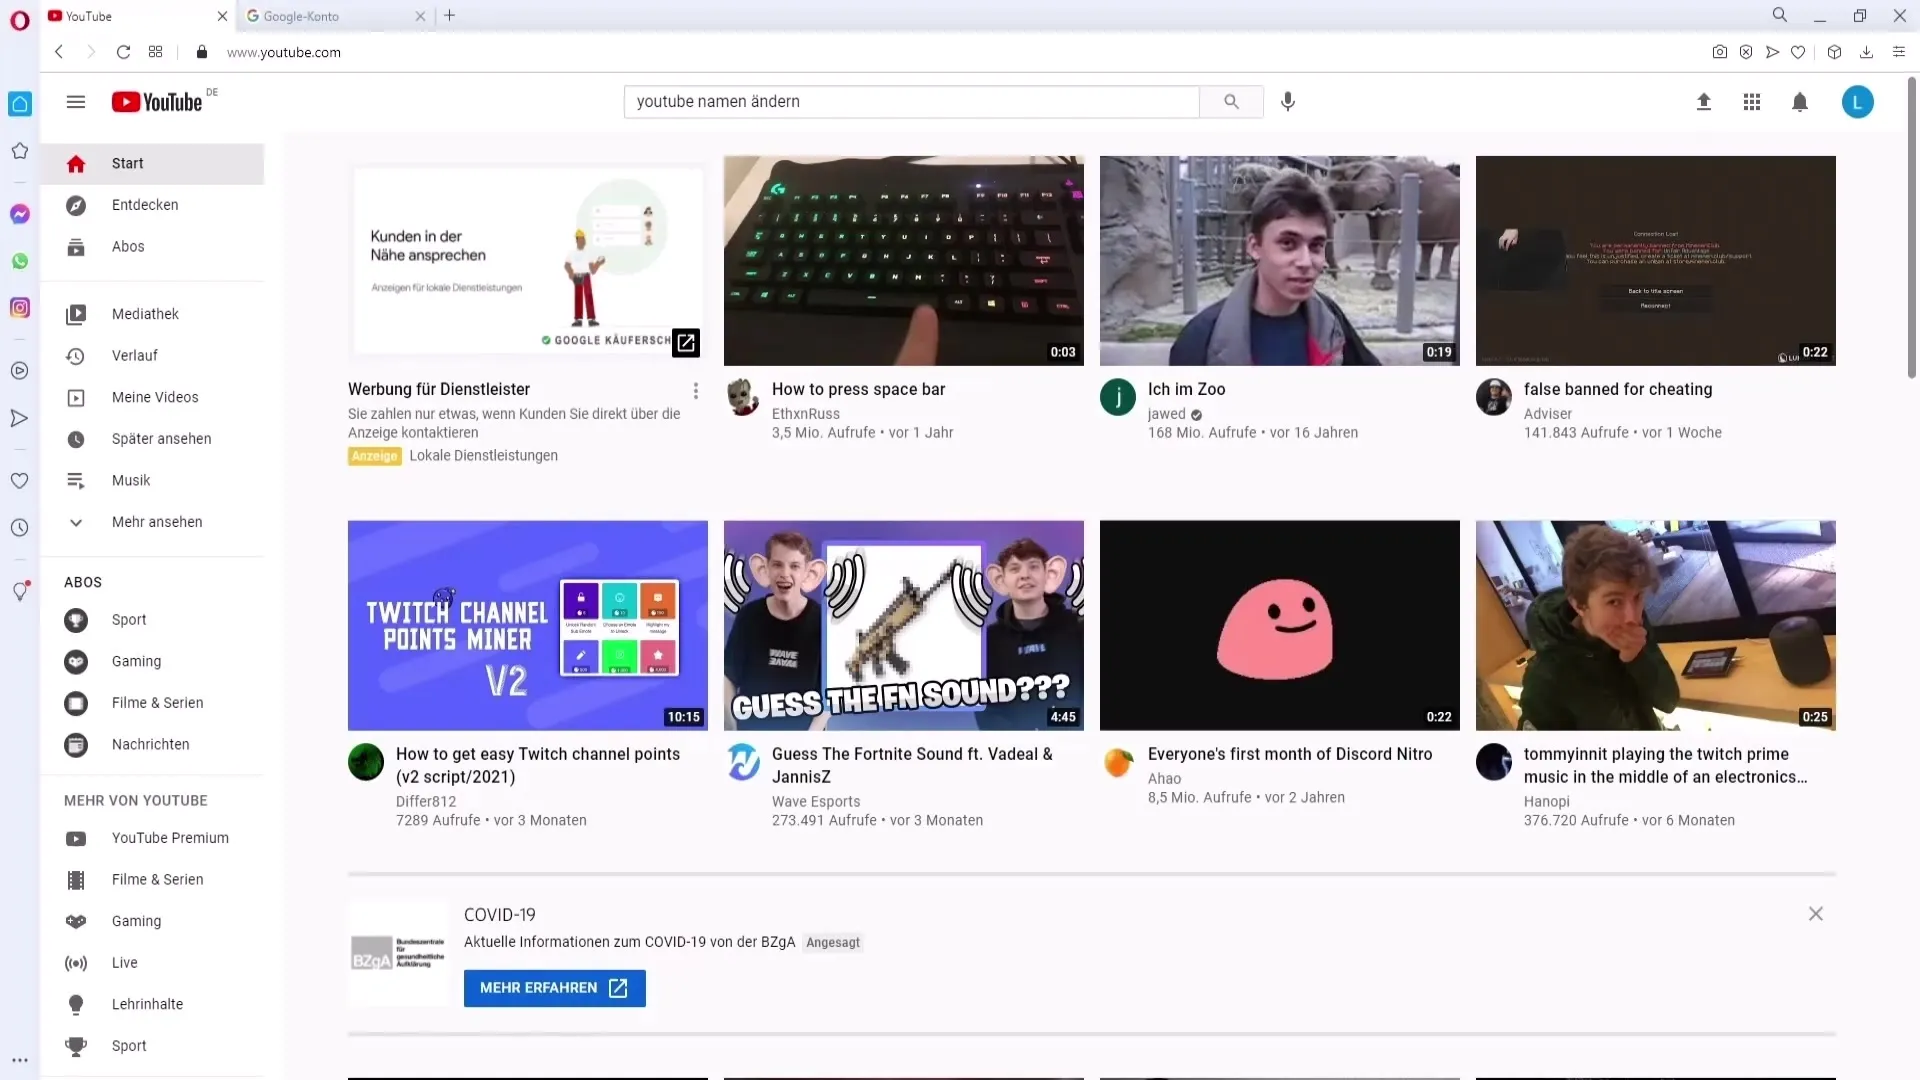Click the microphone search icon
Image resolution: width=1920 pixels, height=1080 pixels.
pyautogui.click(x=1288, y=102)
